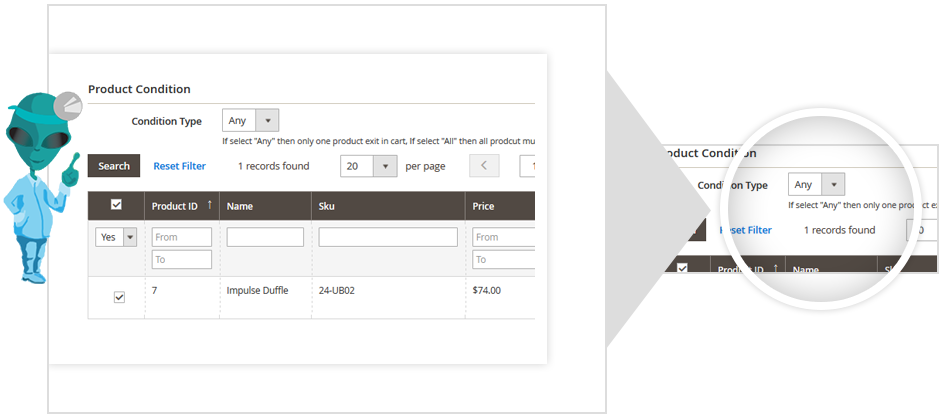Sort by the Name column header in main table

(x=240, y=206)
